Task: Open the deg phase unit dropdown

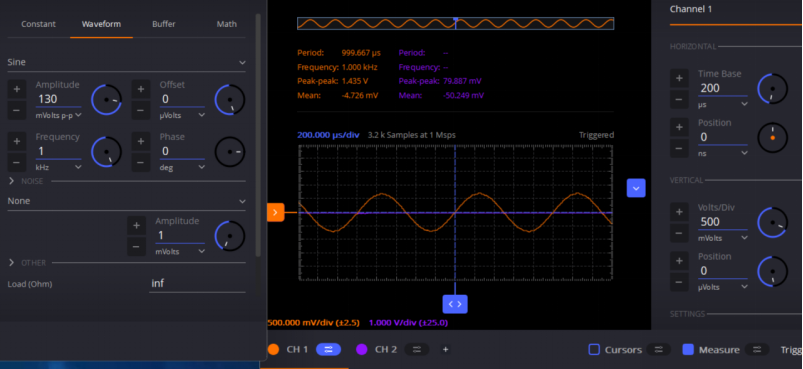Action: click(182, 167)
